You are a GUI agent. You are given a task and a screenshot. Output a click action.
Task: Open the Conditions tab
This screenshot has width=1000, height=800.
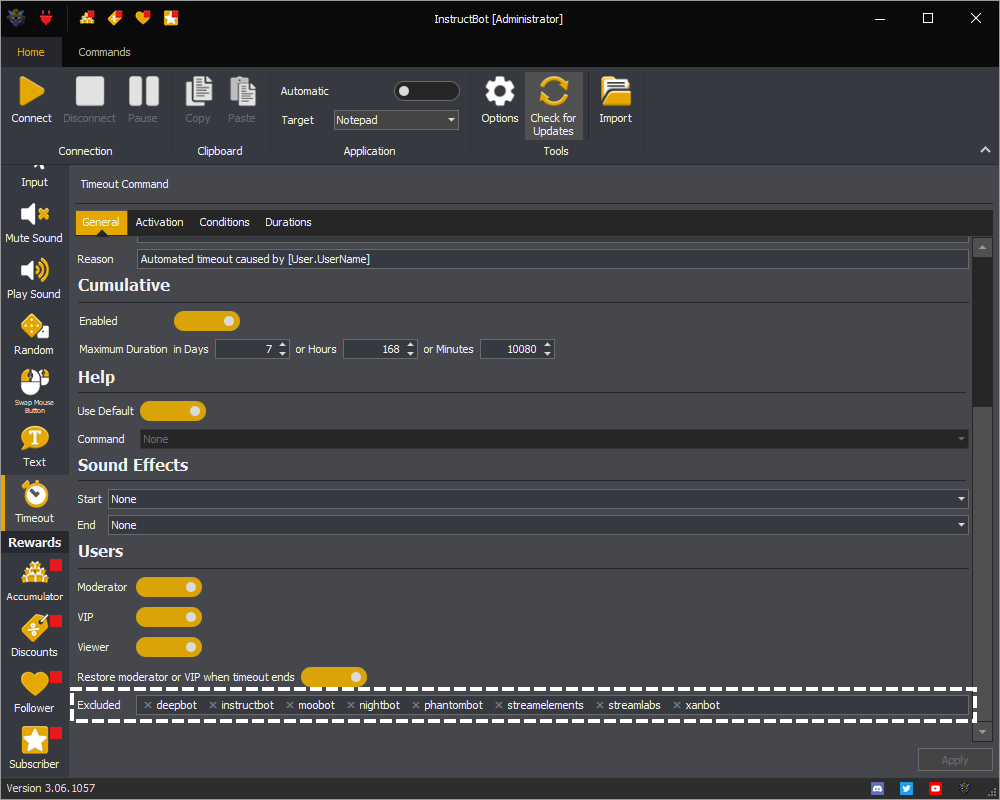coord(224,222)
